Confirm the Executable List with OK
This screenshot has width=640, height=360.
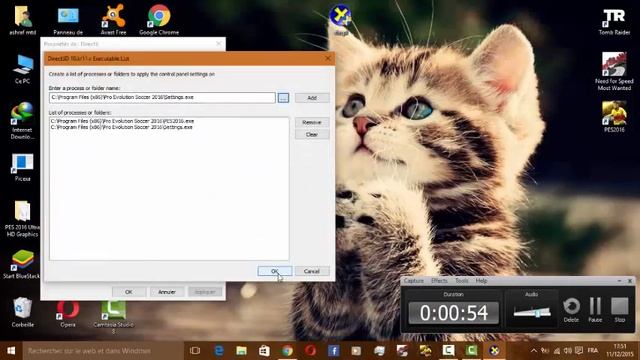click(x=275, y=271)
